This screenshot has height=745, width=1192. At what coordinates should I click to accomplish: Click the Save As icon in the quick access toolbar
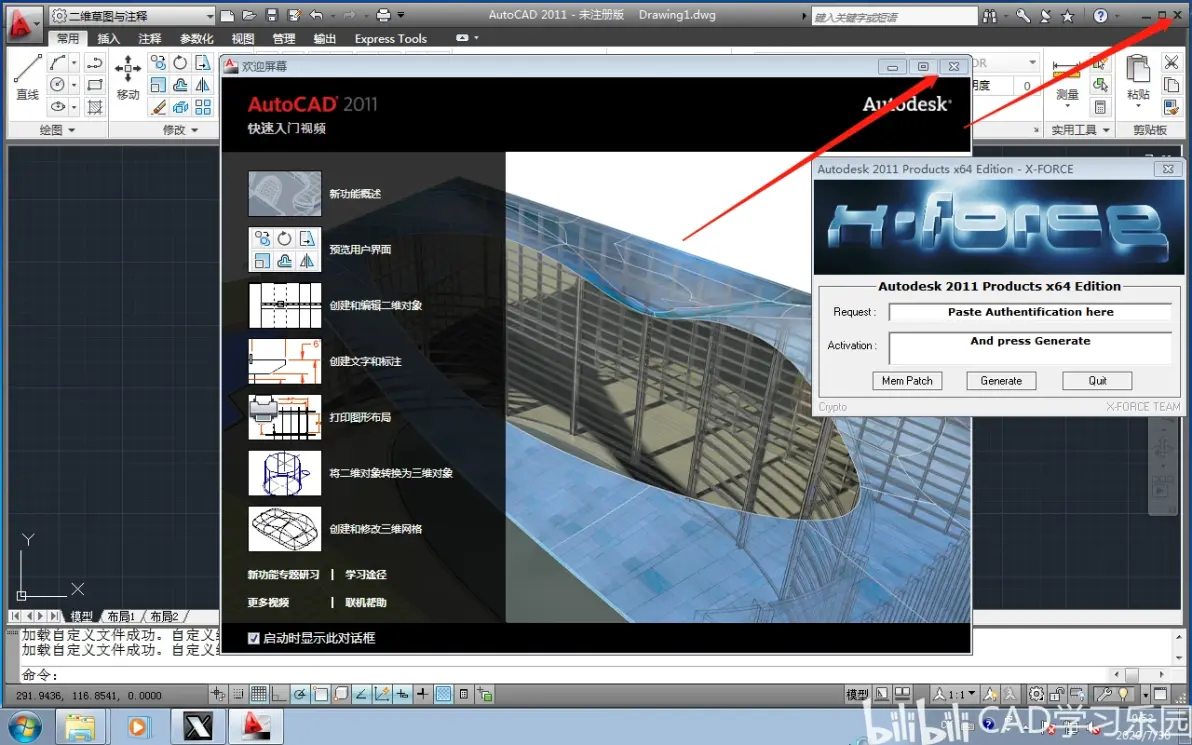(x=294, y=15)
